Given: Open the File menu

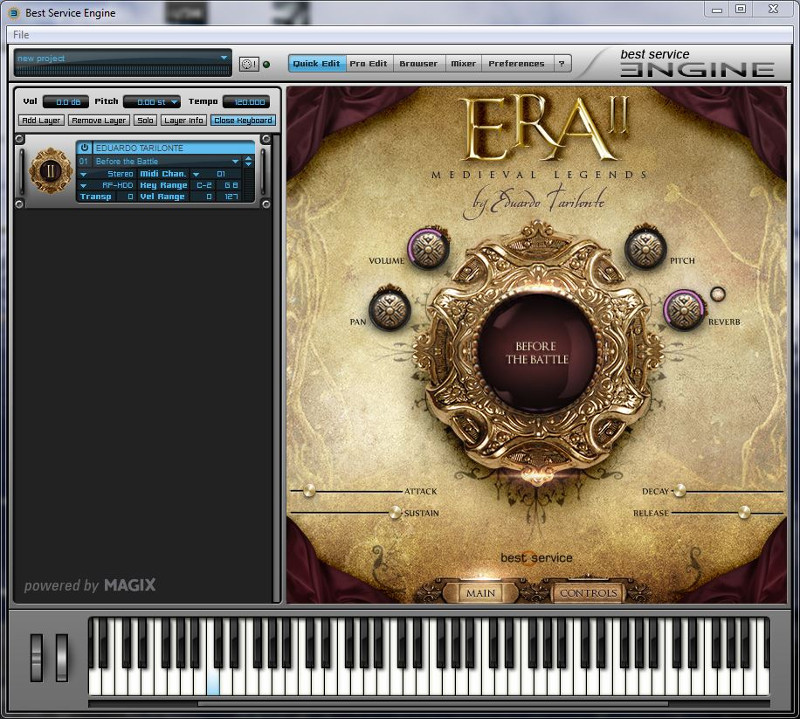Looking at the screenshot, I should pos(21,35).
